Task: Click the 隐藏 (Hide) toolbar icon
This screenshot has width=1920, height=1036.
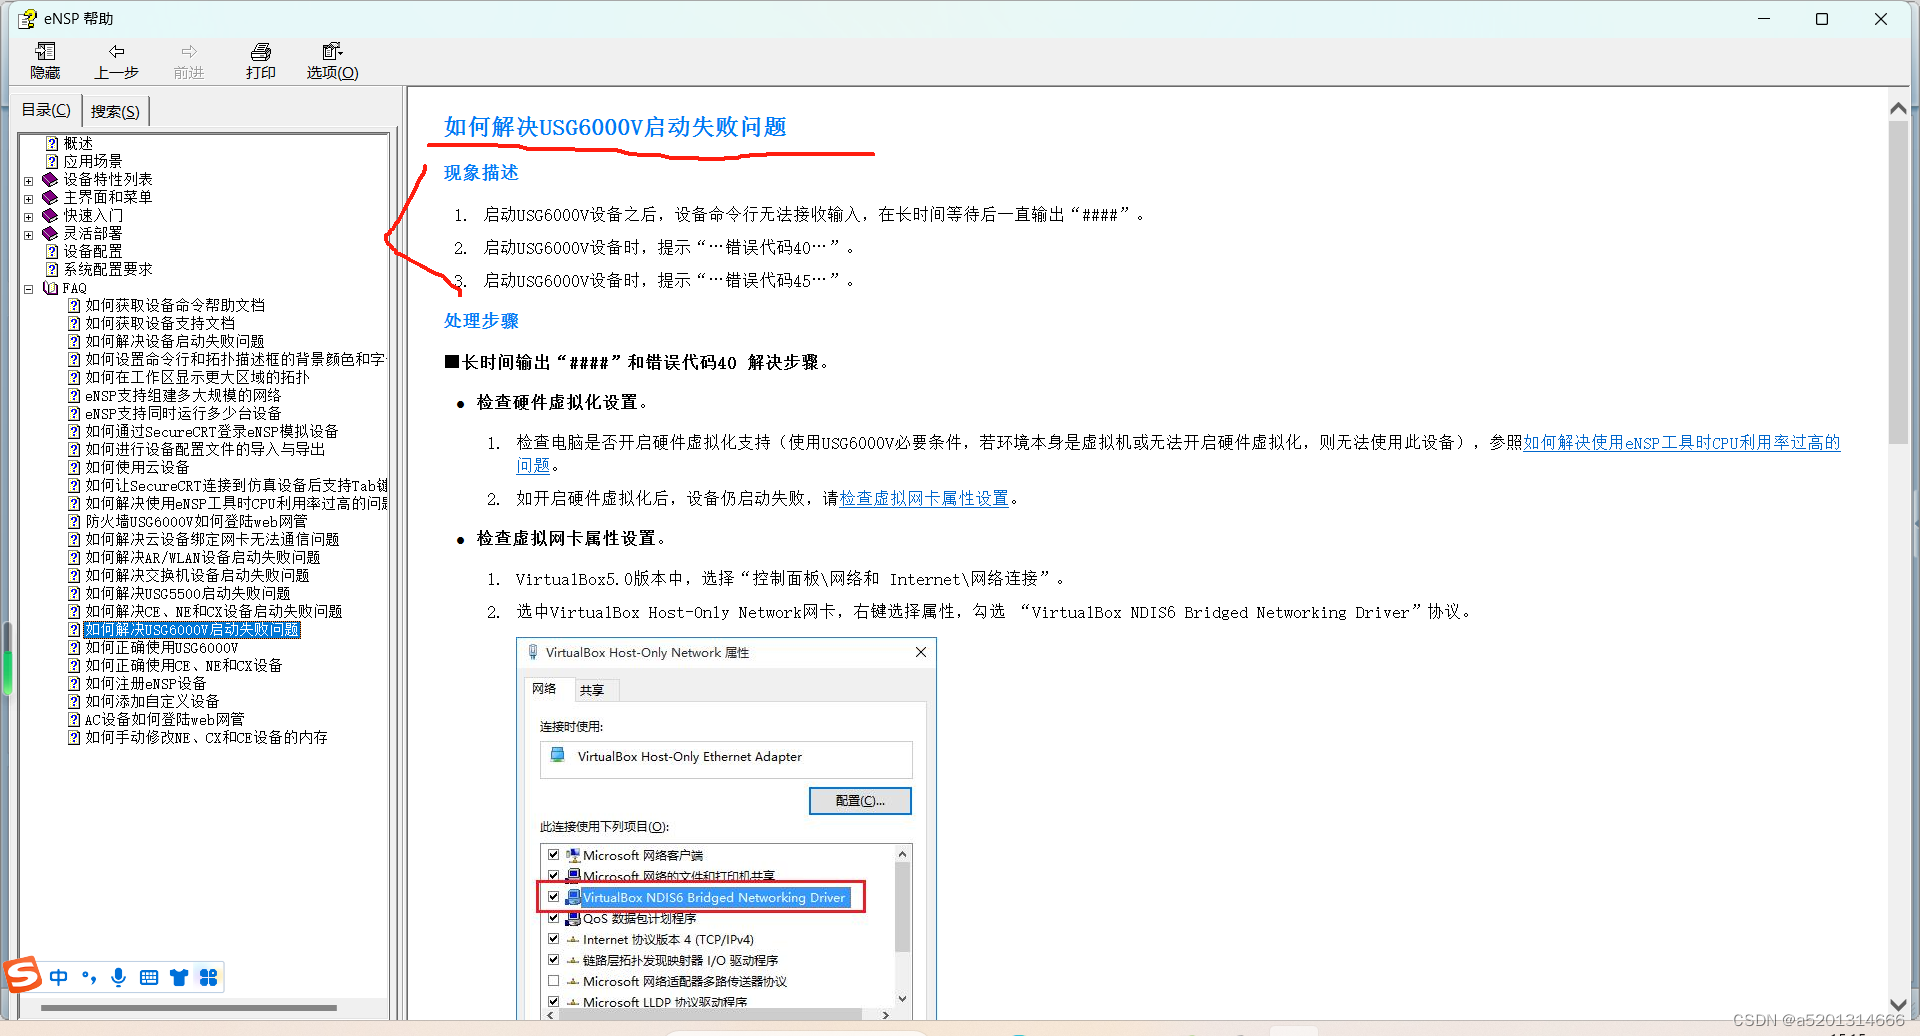Action: [45, 60]
